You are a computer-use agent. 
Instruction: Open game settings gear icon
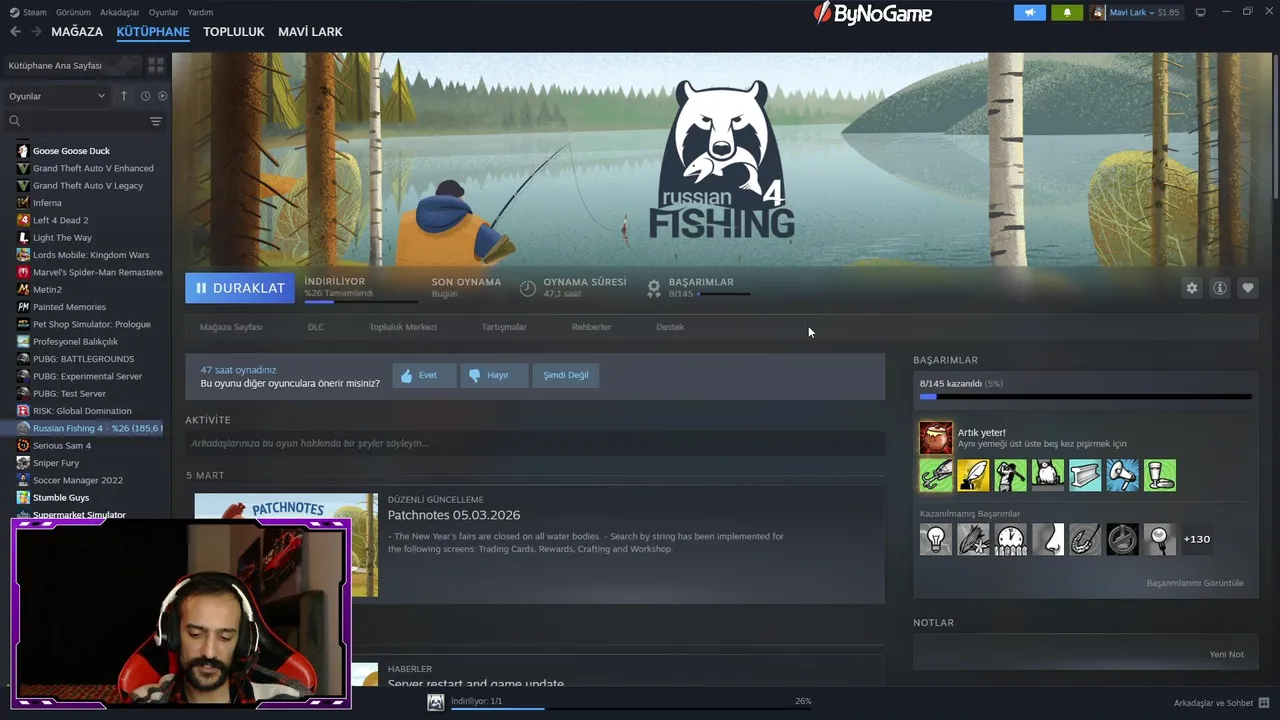tap(1191, 288)
